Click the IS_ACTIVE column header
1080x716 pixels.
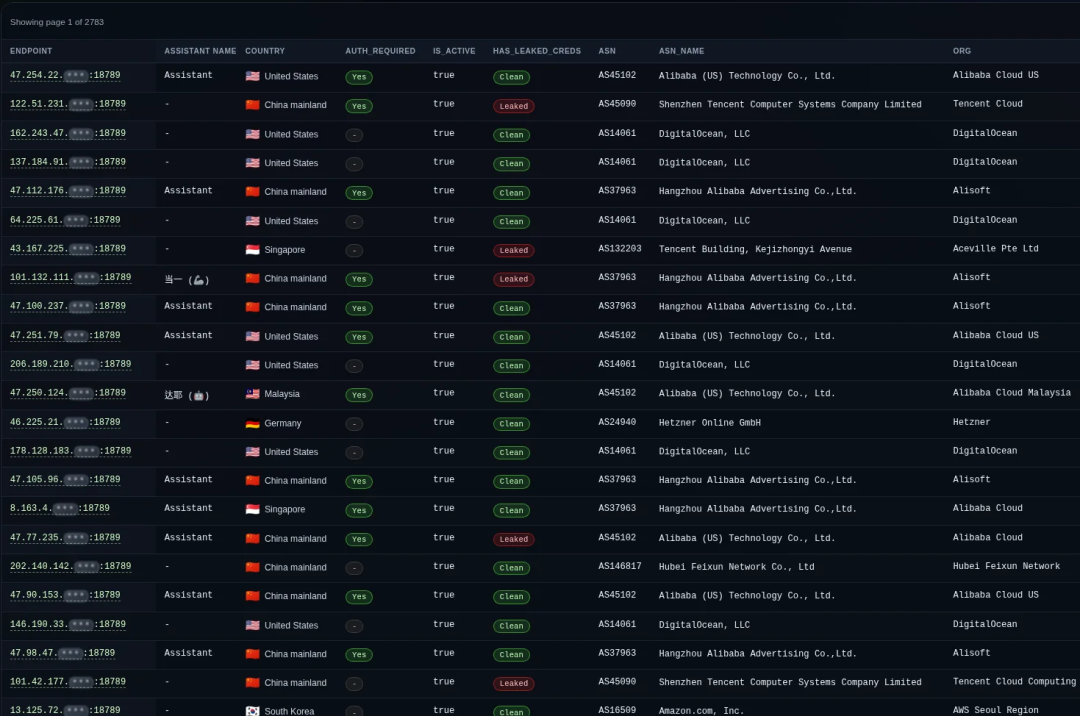click(x=454, y=51)
